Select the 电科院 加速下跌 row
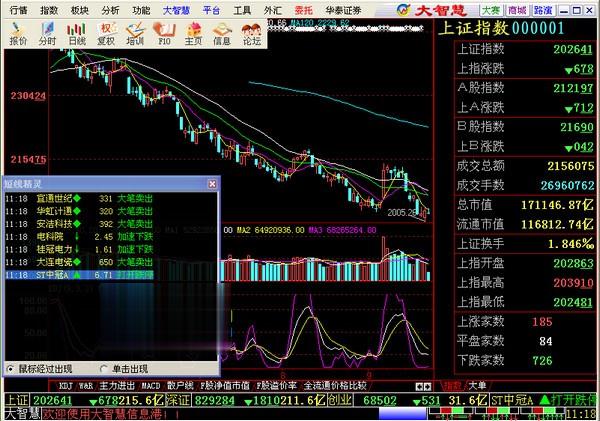Screen dimensions: 600x421 coord(79,237)
